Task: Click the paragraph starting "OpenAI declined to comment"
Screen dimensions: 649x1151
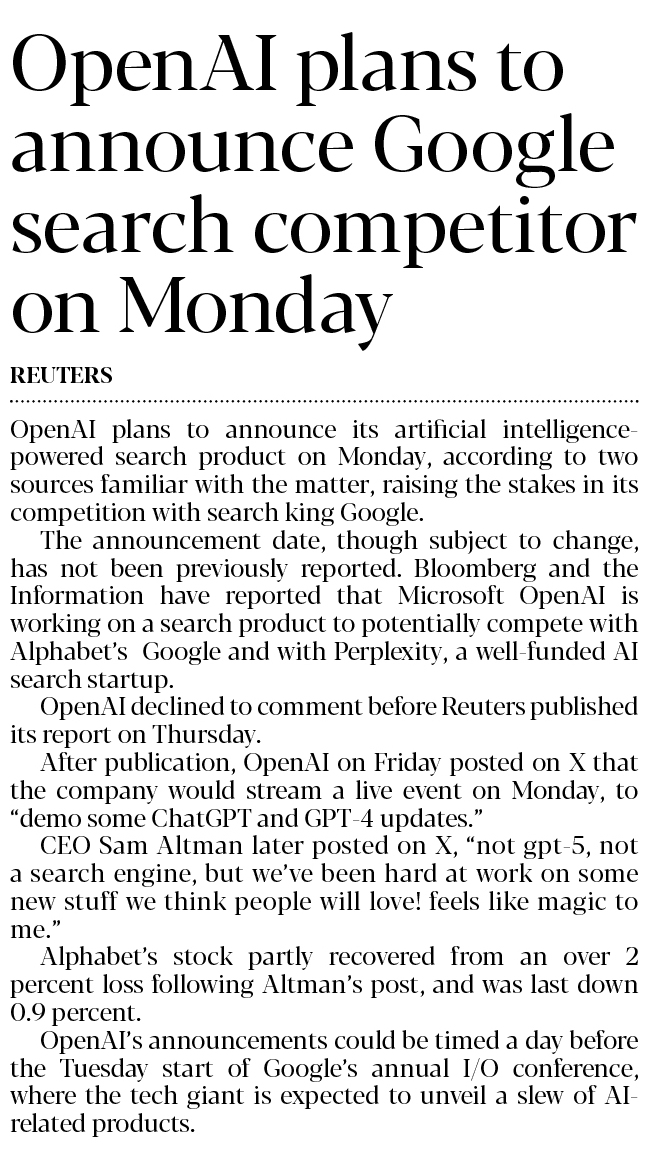Action: coord(324,720)
